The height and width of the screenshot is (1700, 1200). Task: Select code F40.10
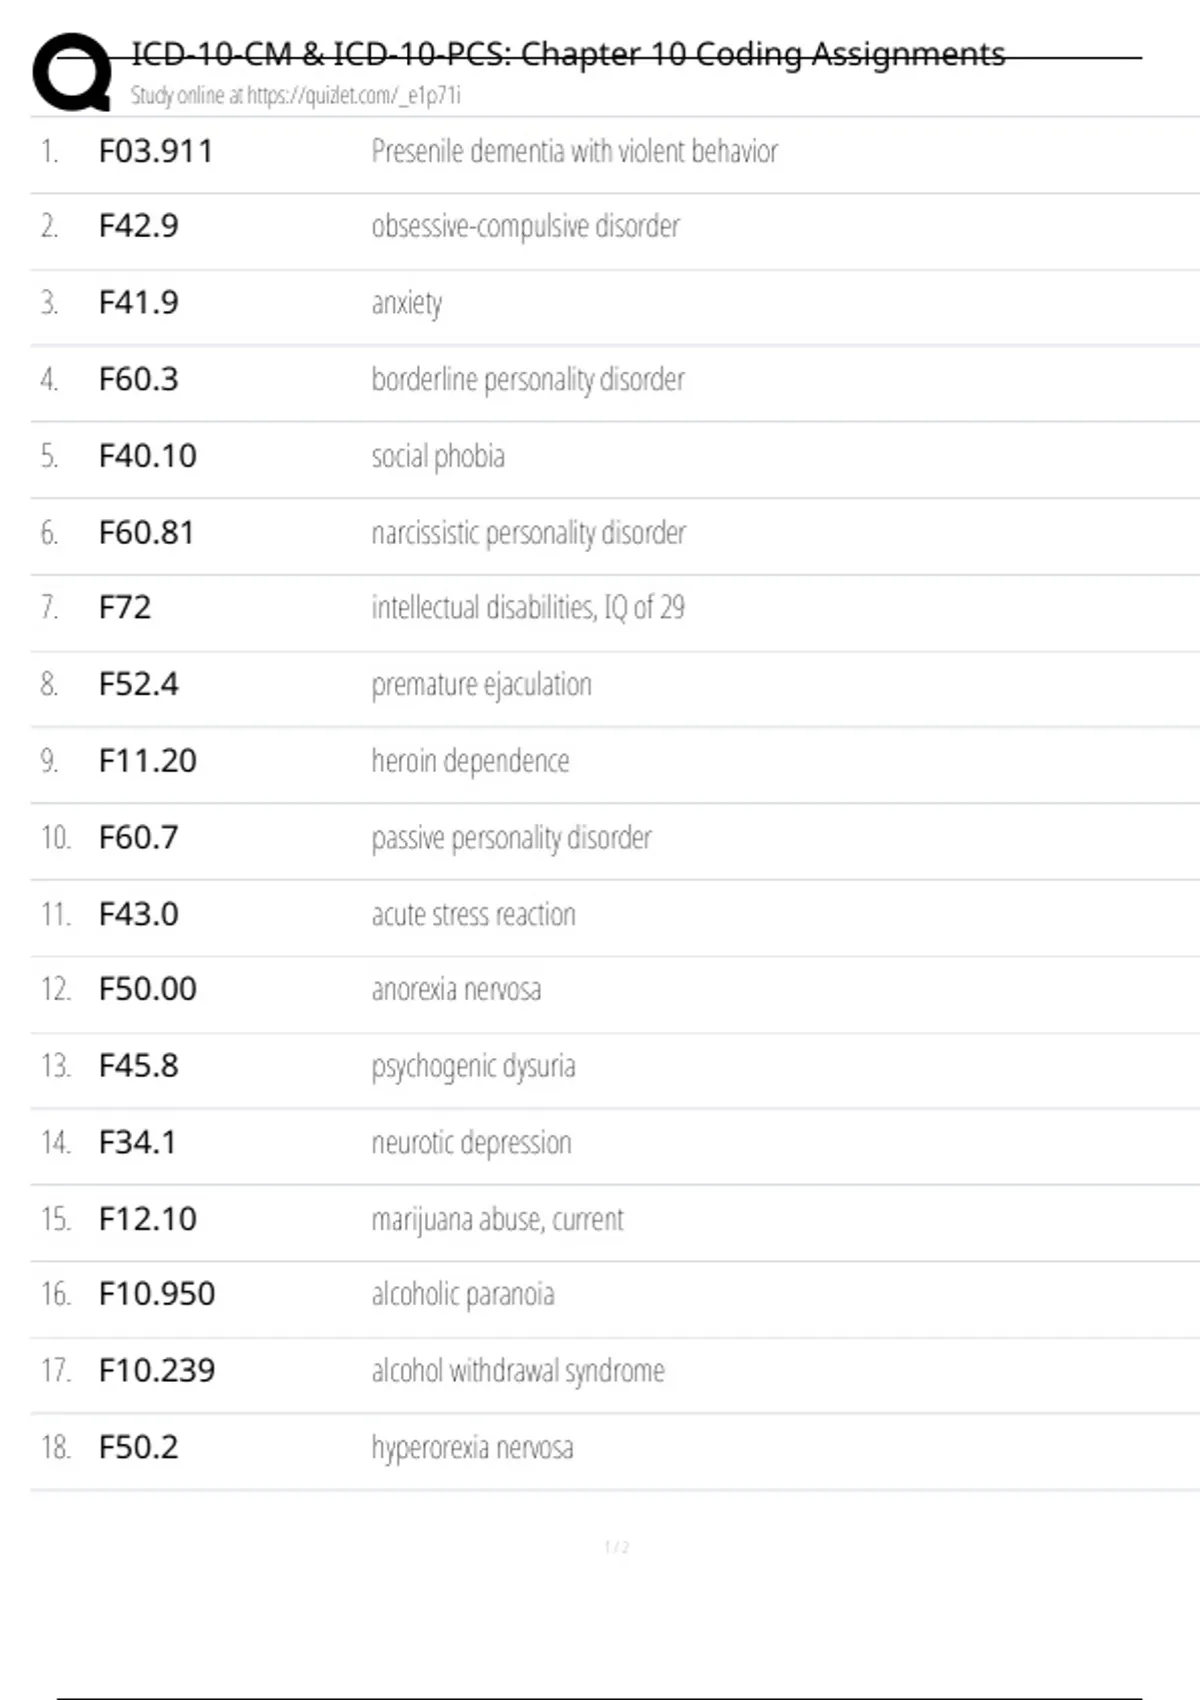[x=148, y=456]
